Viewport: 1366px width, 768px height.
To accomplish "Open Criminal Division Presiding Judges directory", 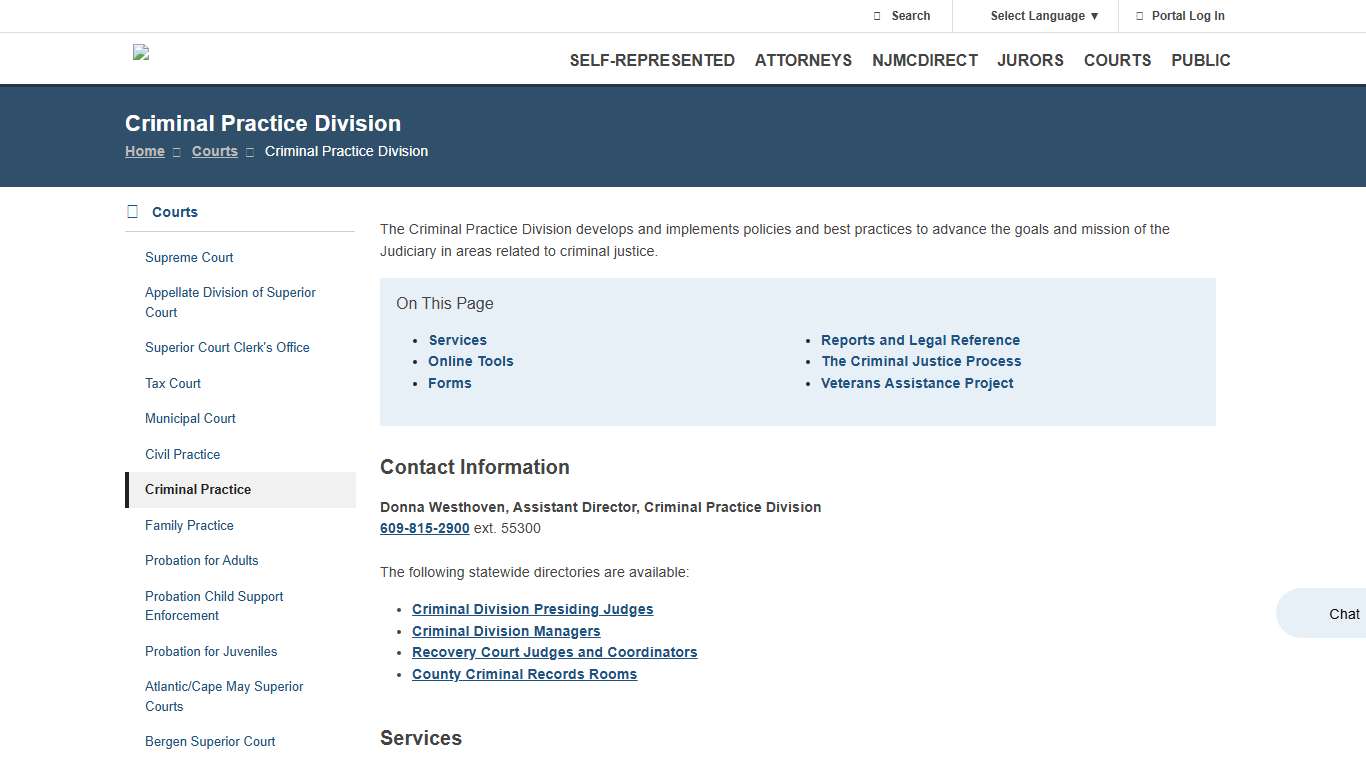I will coord(532,609).
